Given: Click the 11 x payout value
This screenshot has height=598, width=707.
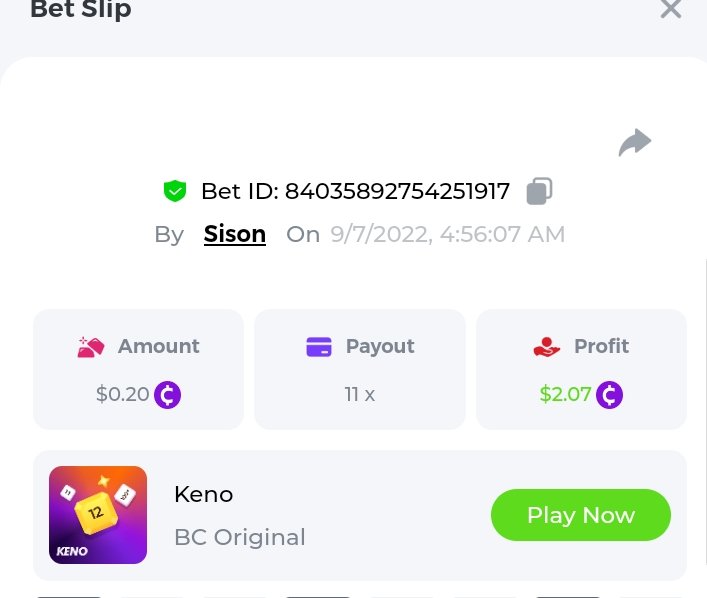Looking at the screenshot, I should [x=360, y=394].
